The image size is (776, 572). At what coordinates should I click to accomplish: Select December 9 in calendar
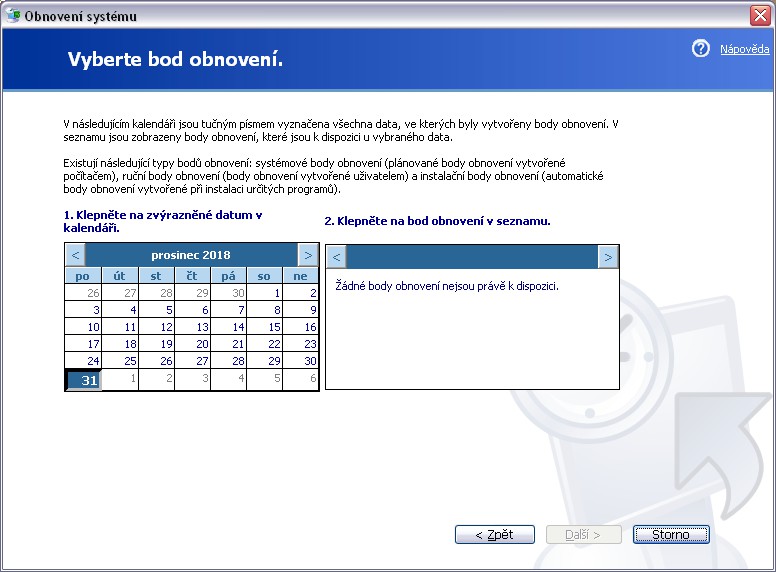[x=301, y=310]
